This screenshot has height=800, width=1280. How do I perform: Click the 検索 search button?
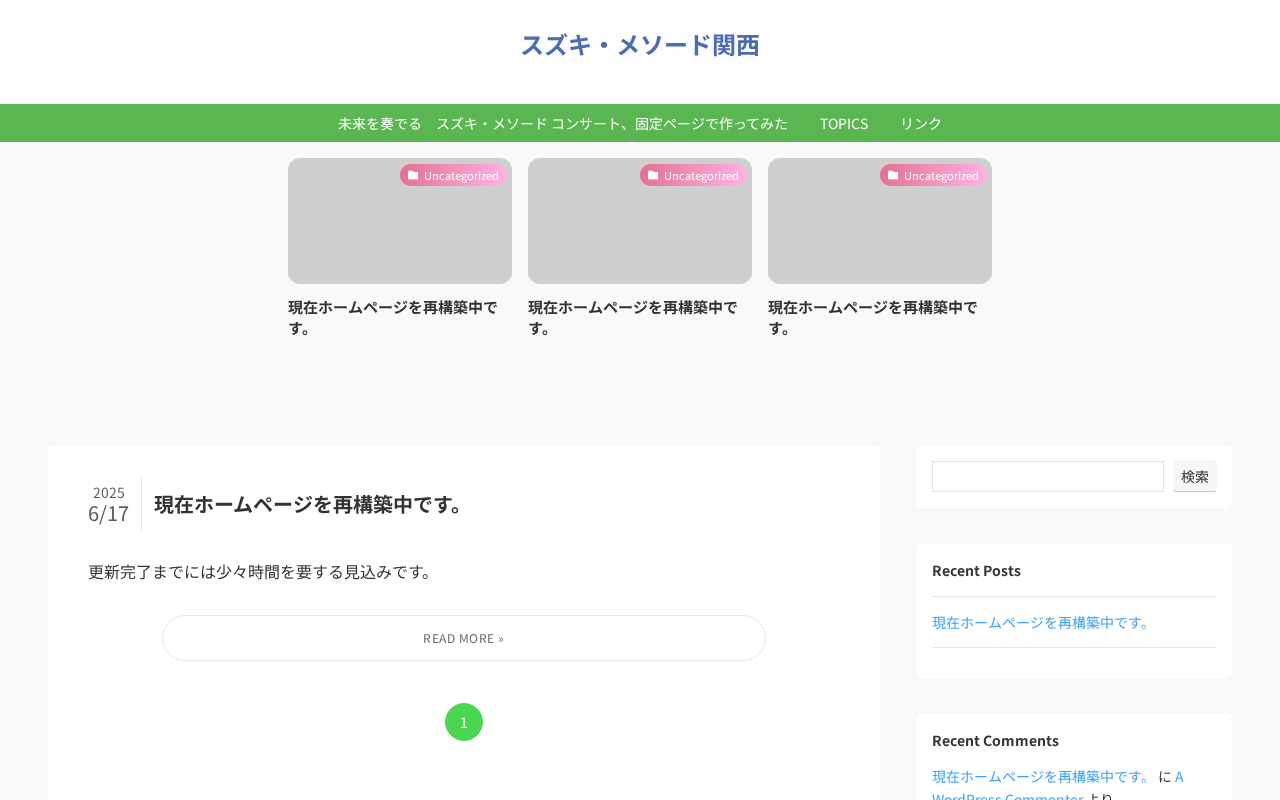coord(1195,476)
